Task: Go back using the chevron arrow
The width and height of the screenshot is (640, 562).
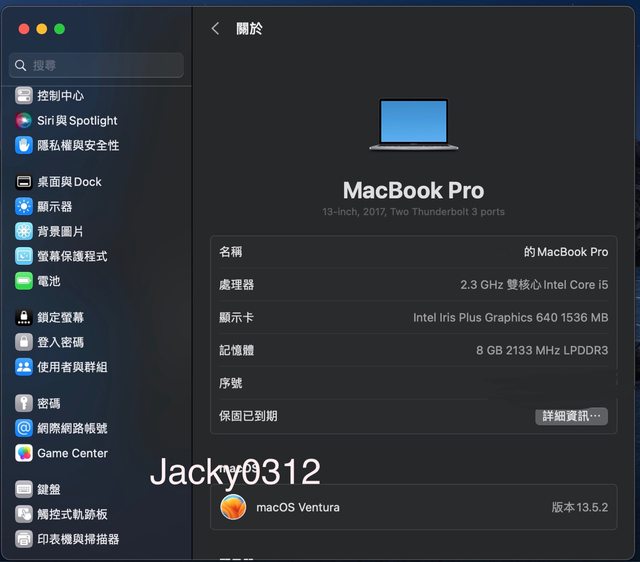Action: pos(215,29)
